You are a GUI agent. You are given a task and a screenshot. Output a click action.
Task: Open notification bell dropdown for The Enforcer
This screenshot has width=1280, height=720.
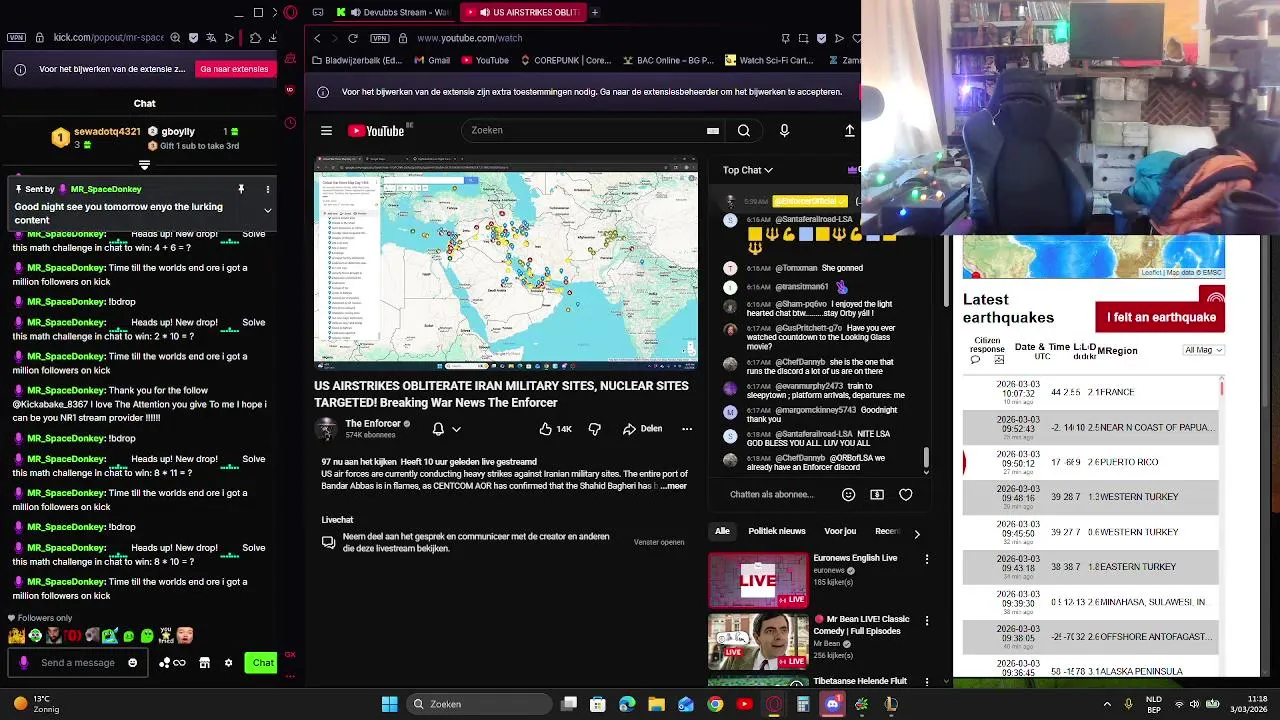tap(446, 429)
